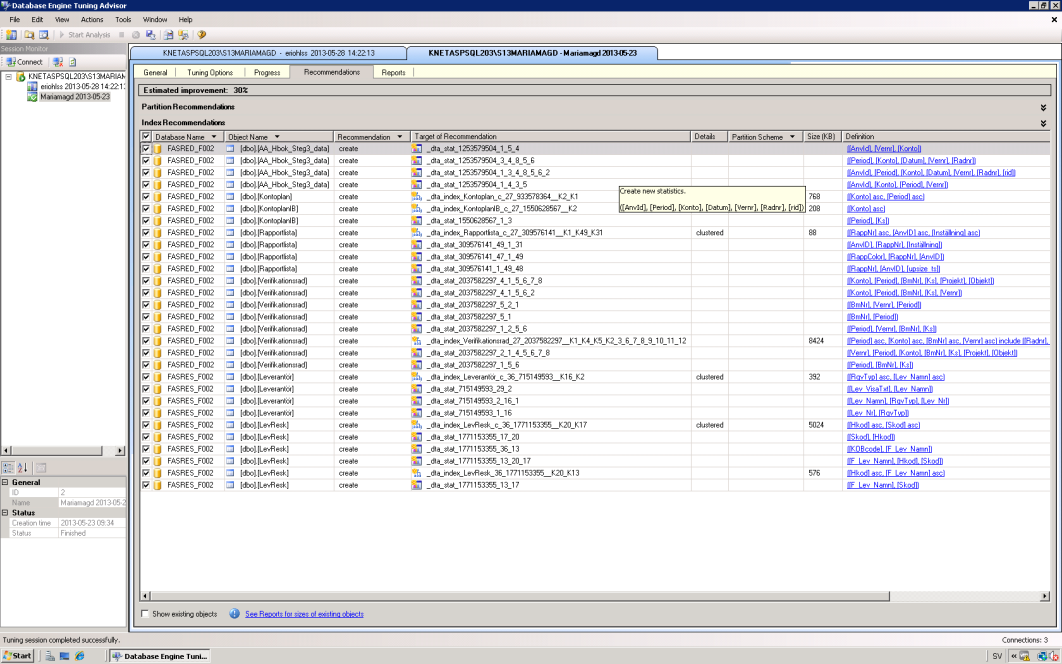Image resolution: width=1062 pixels, height=664 pixels.
Task: Switch to the Reports tab
Action: (x=394, y=72)
